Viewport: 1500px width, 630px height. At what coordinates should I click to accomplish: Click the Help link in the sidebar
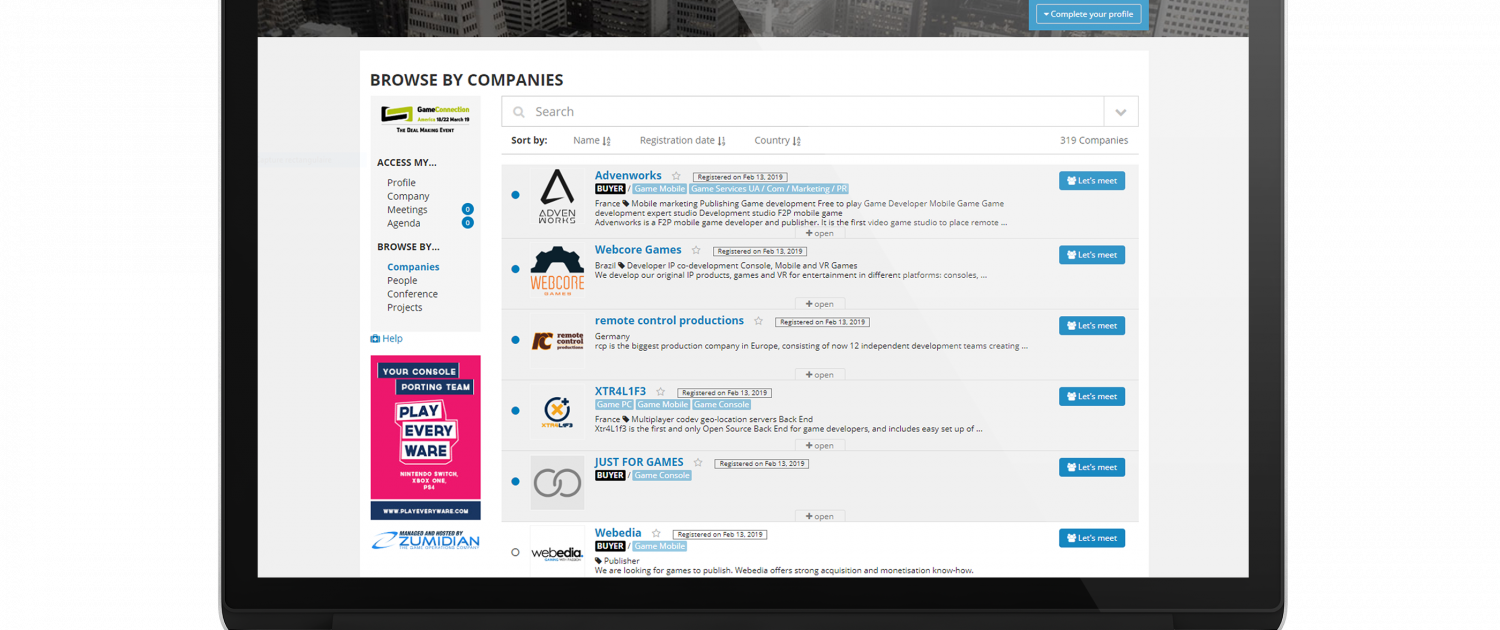tap(392, 339)
